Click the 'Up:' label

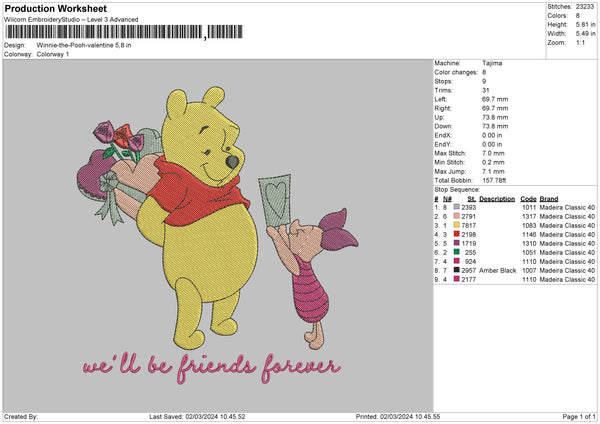tap(439, 117)
